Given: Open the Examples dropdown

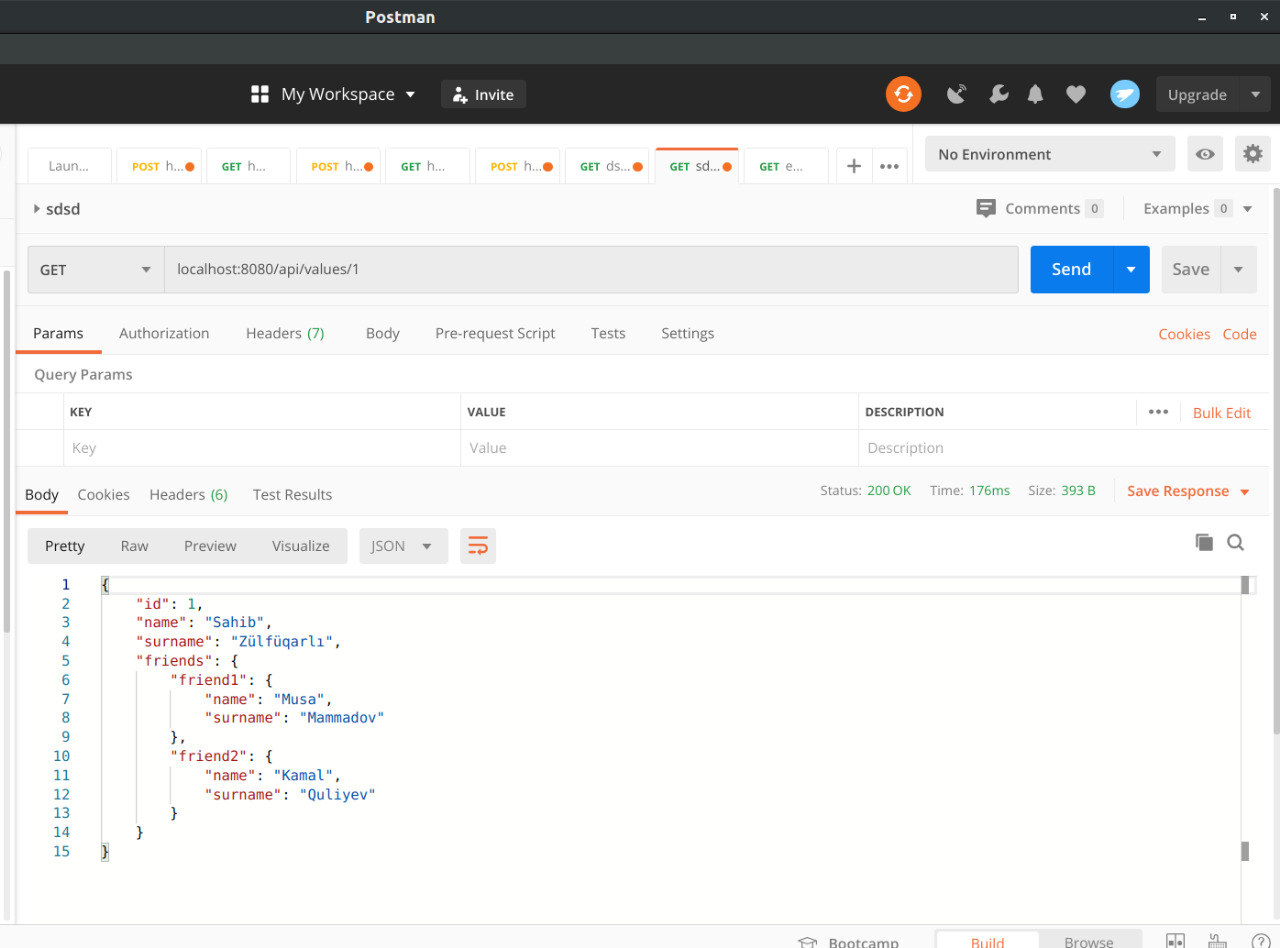Looking at the screenshot, I should (x=1198, y=208).
